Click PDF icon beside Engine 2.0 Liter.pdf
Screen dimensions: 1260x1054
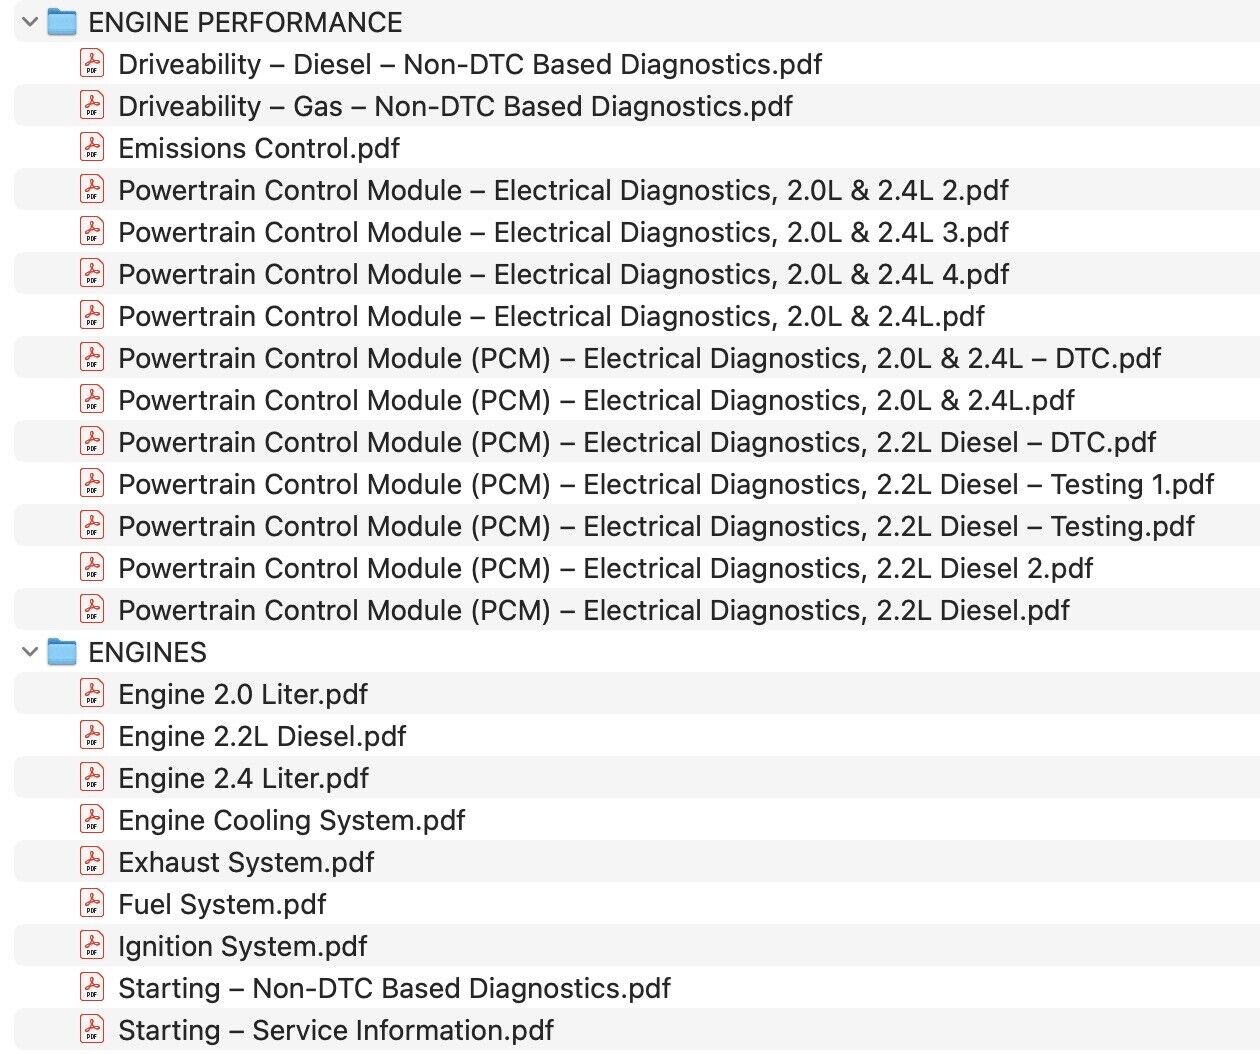click(92, 694)
